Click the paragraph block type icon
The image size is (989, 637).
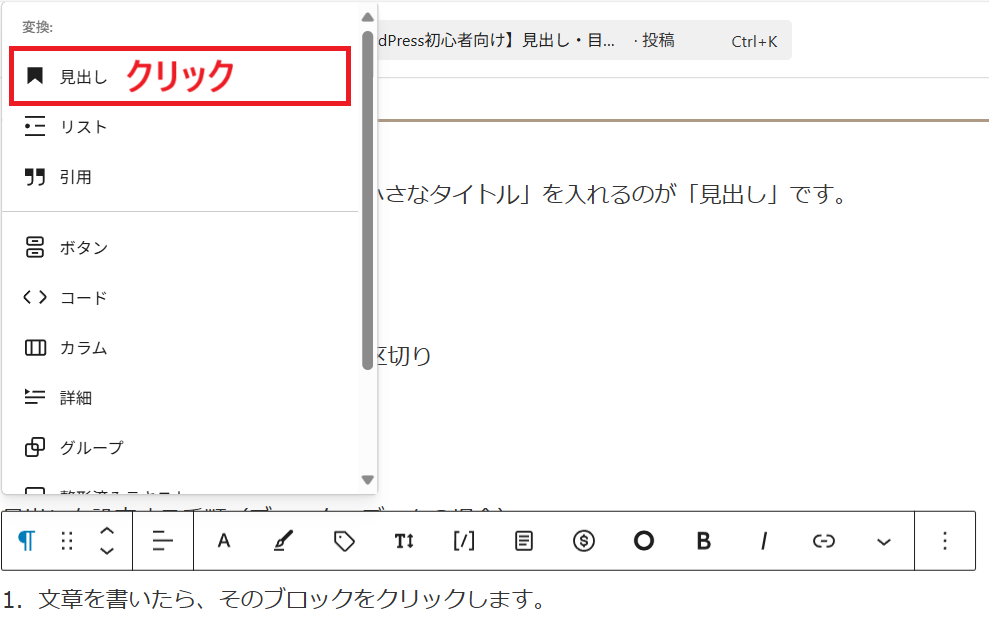[x=27, y=541]
